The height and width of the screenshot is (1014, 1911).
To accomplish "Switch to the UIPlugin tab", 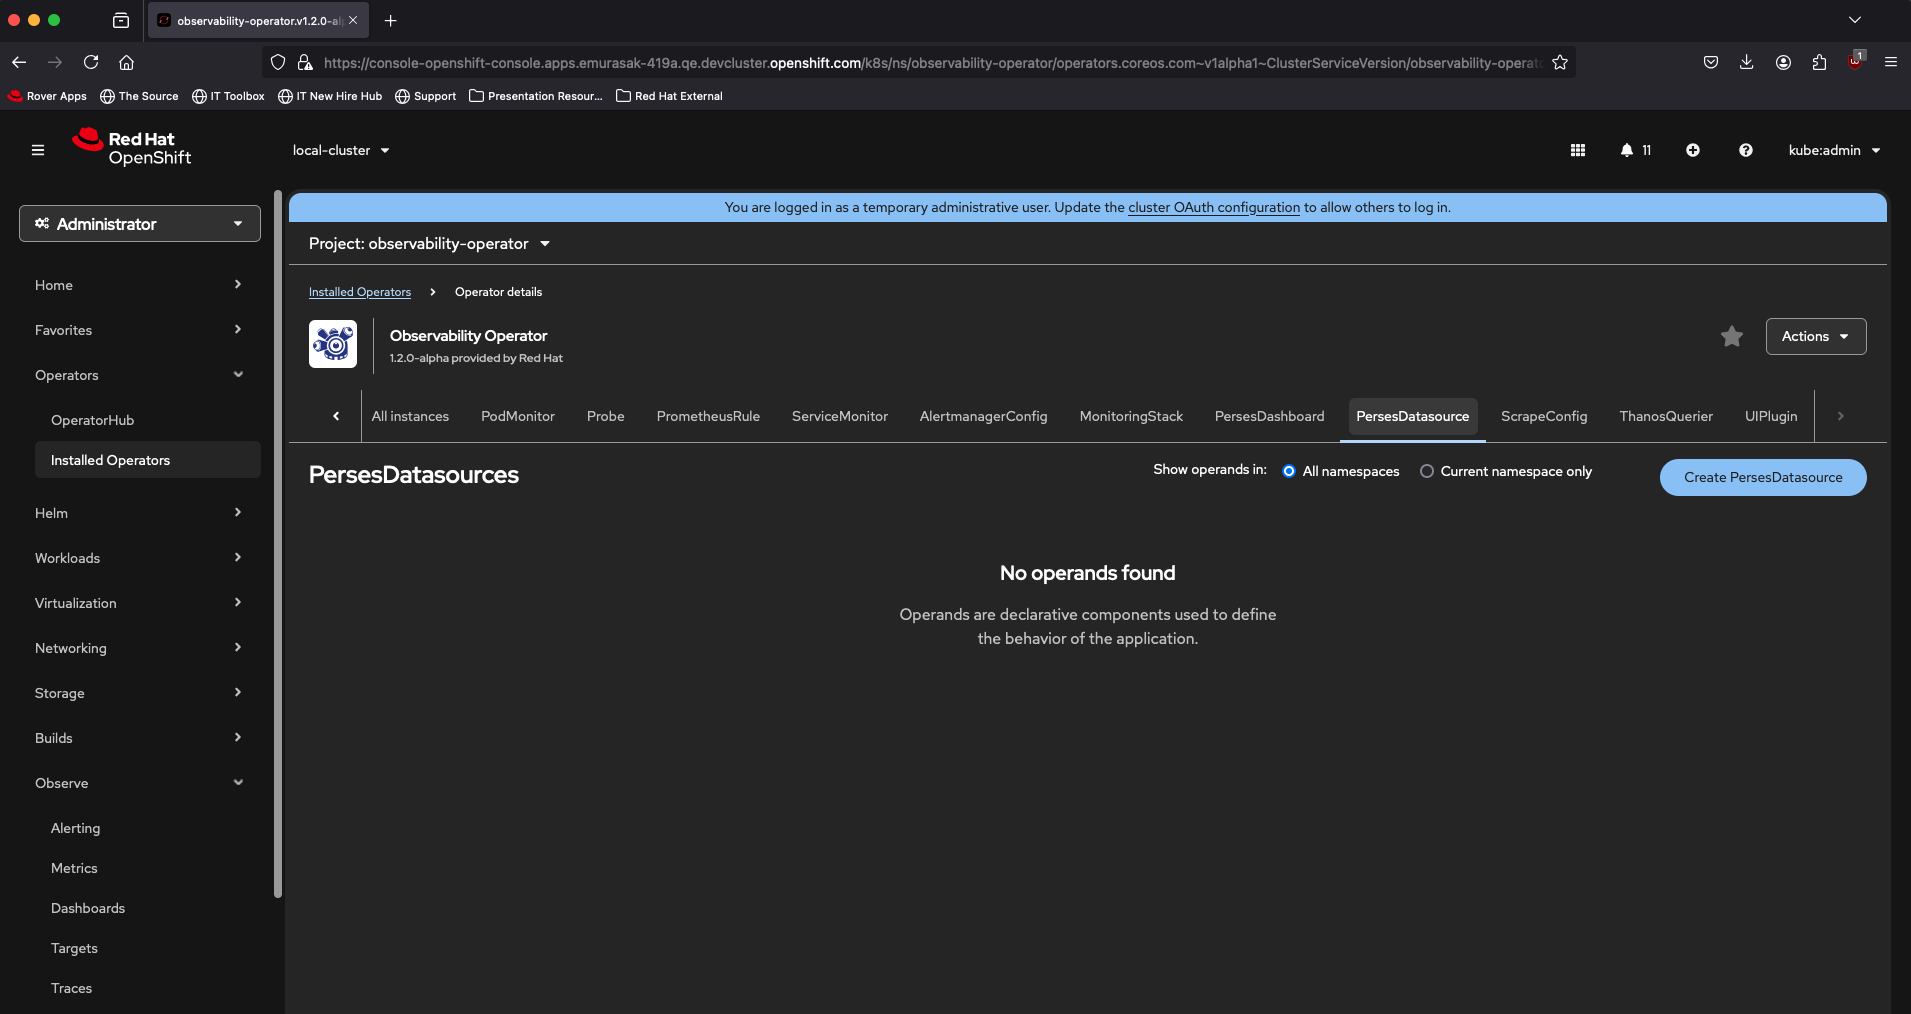I will tap(1771, 416).
